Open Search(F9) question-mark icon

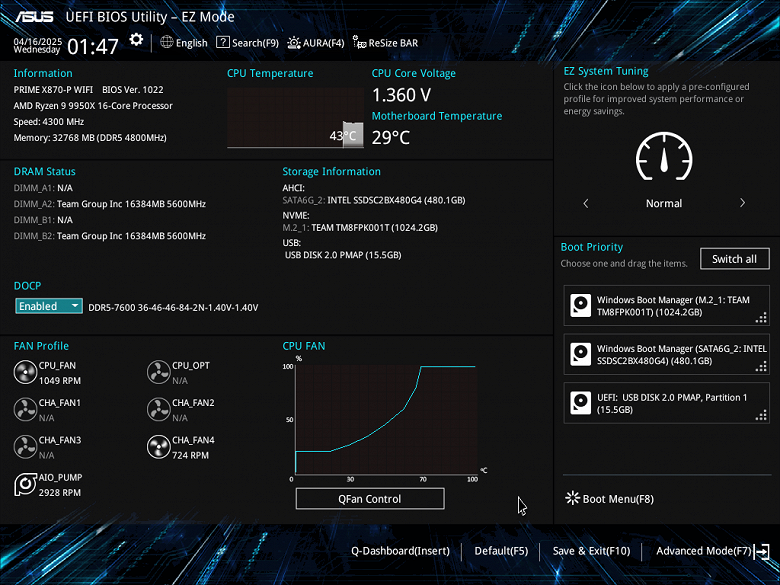[x=222, y=42]
